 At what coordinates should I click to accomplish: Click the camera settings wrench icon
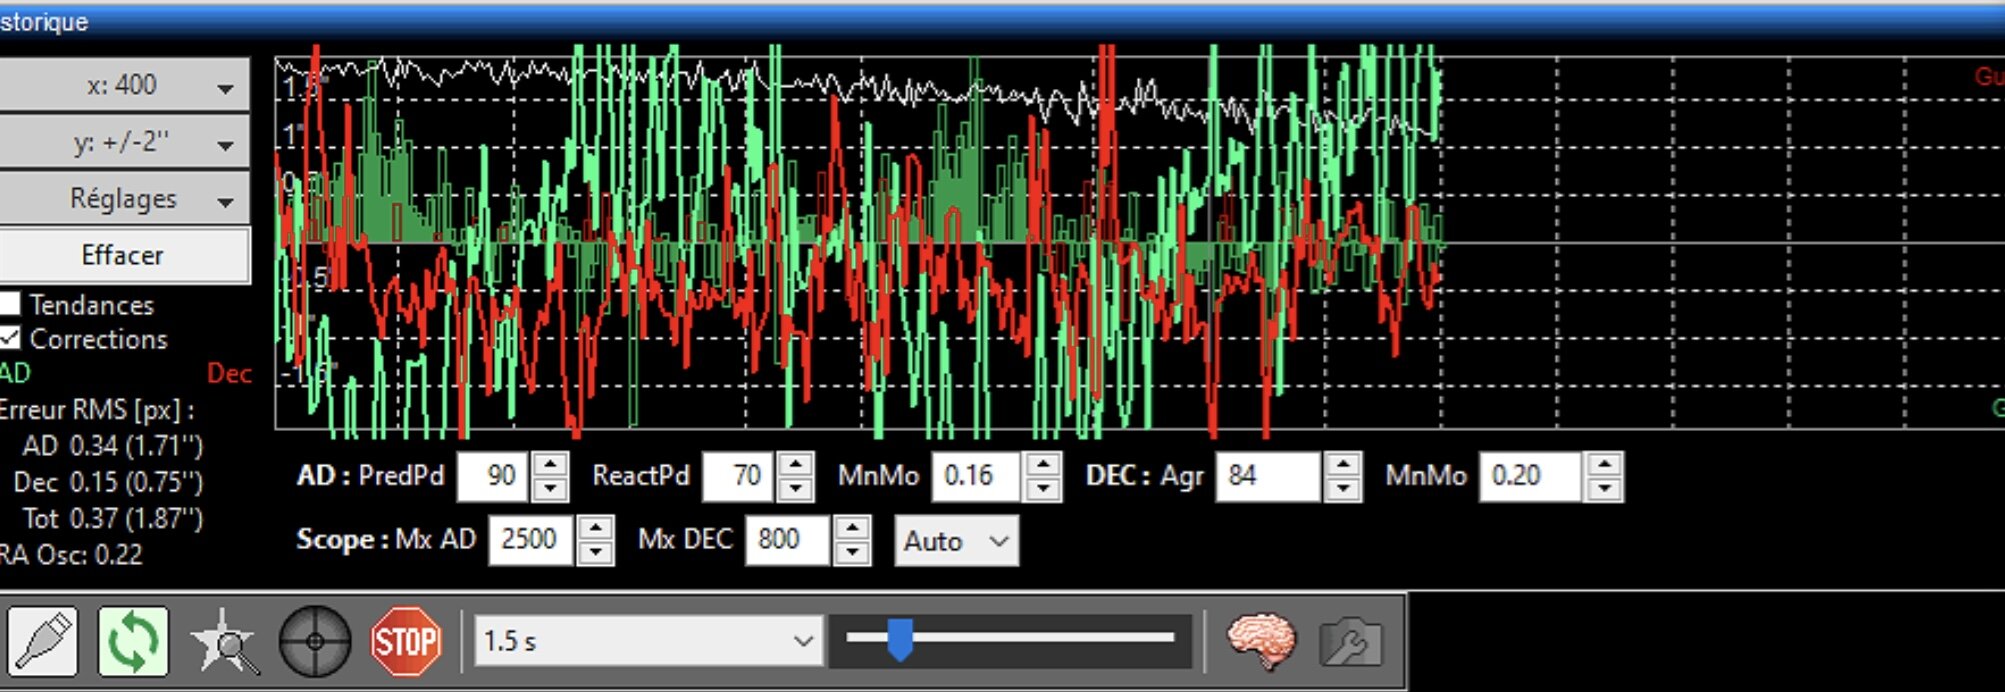point(1351,640)
